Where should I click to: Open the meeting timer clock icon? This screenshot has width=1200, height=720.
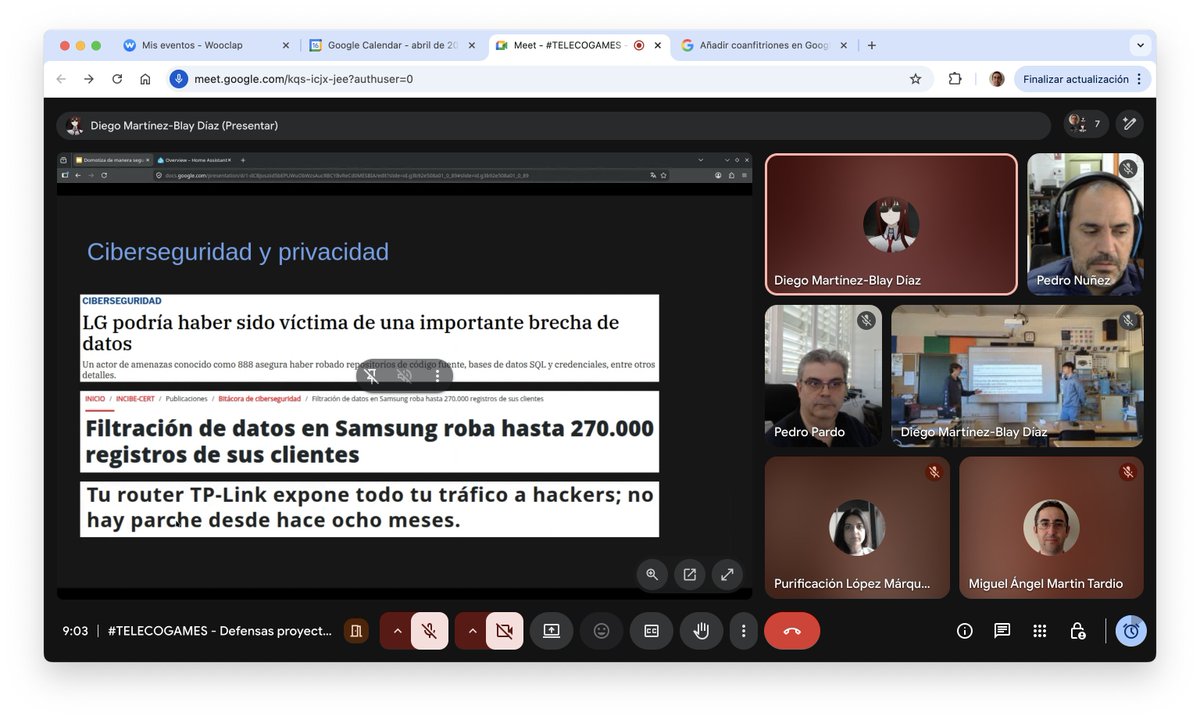pos(1131,631)
